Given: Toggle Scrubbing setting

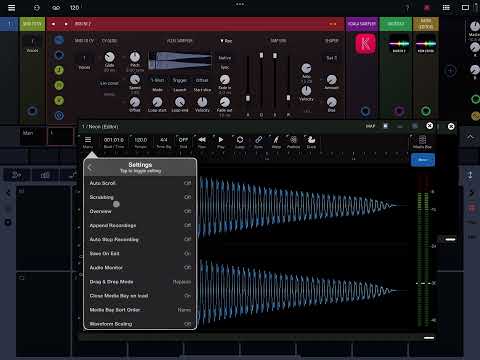Looking at the screenshot, I should 140,197.
